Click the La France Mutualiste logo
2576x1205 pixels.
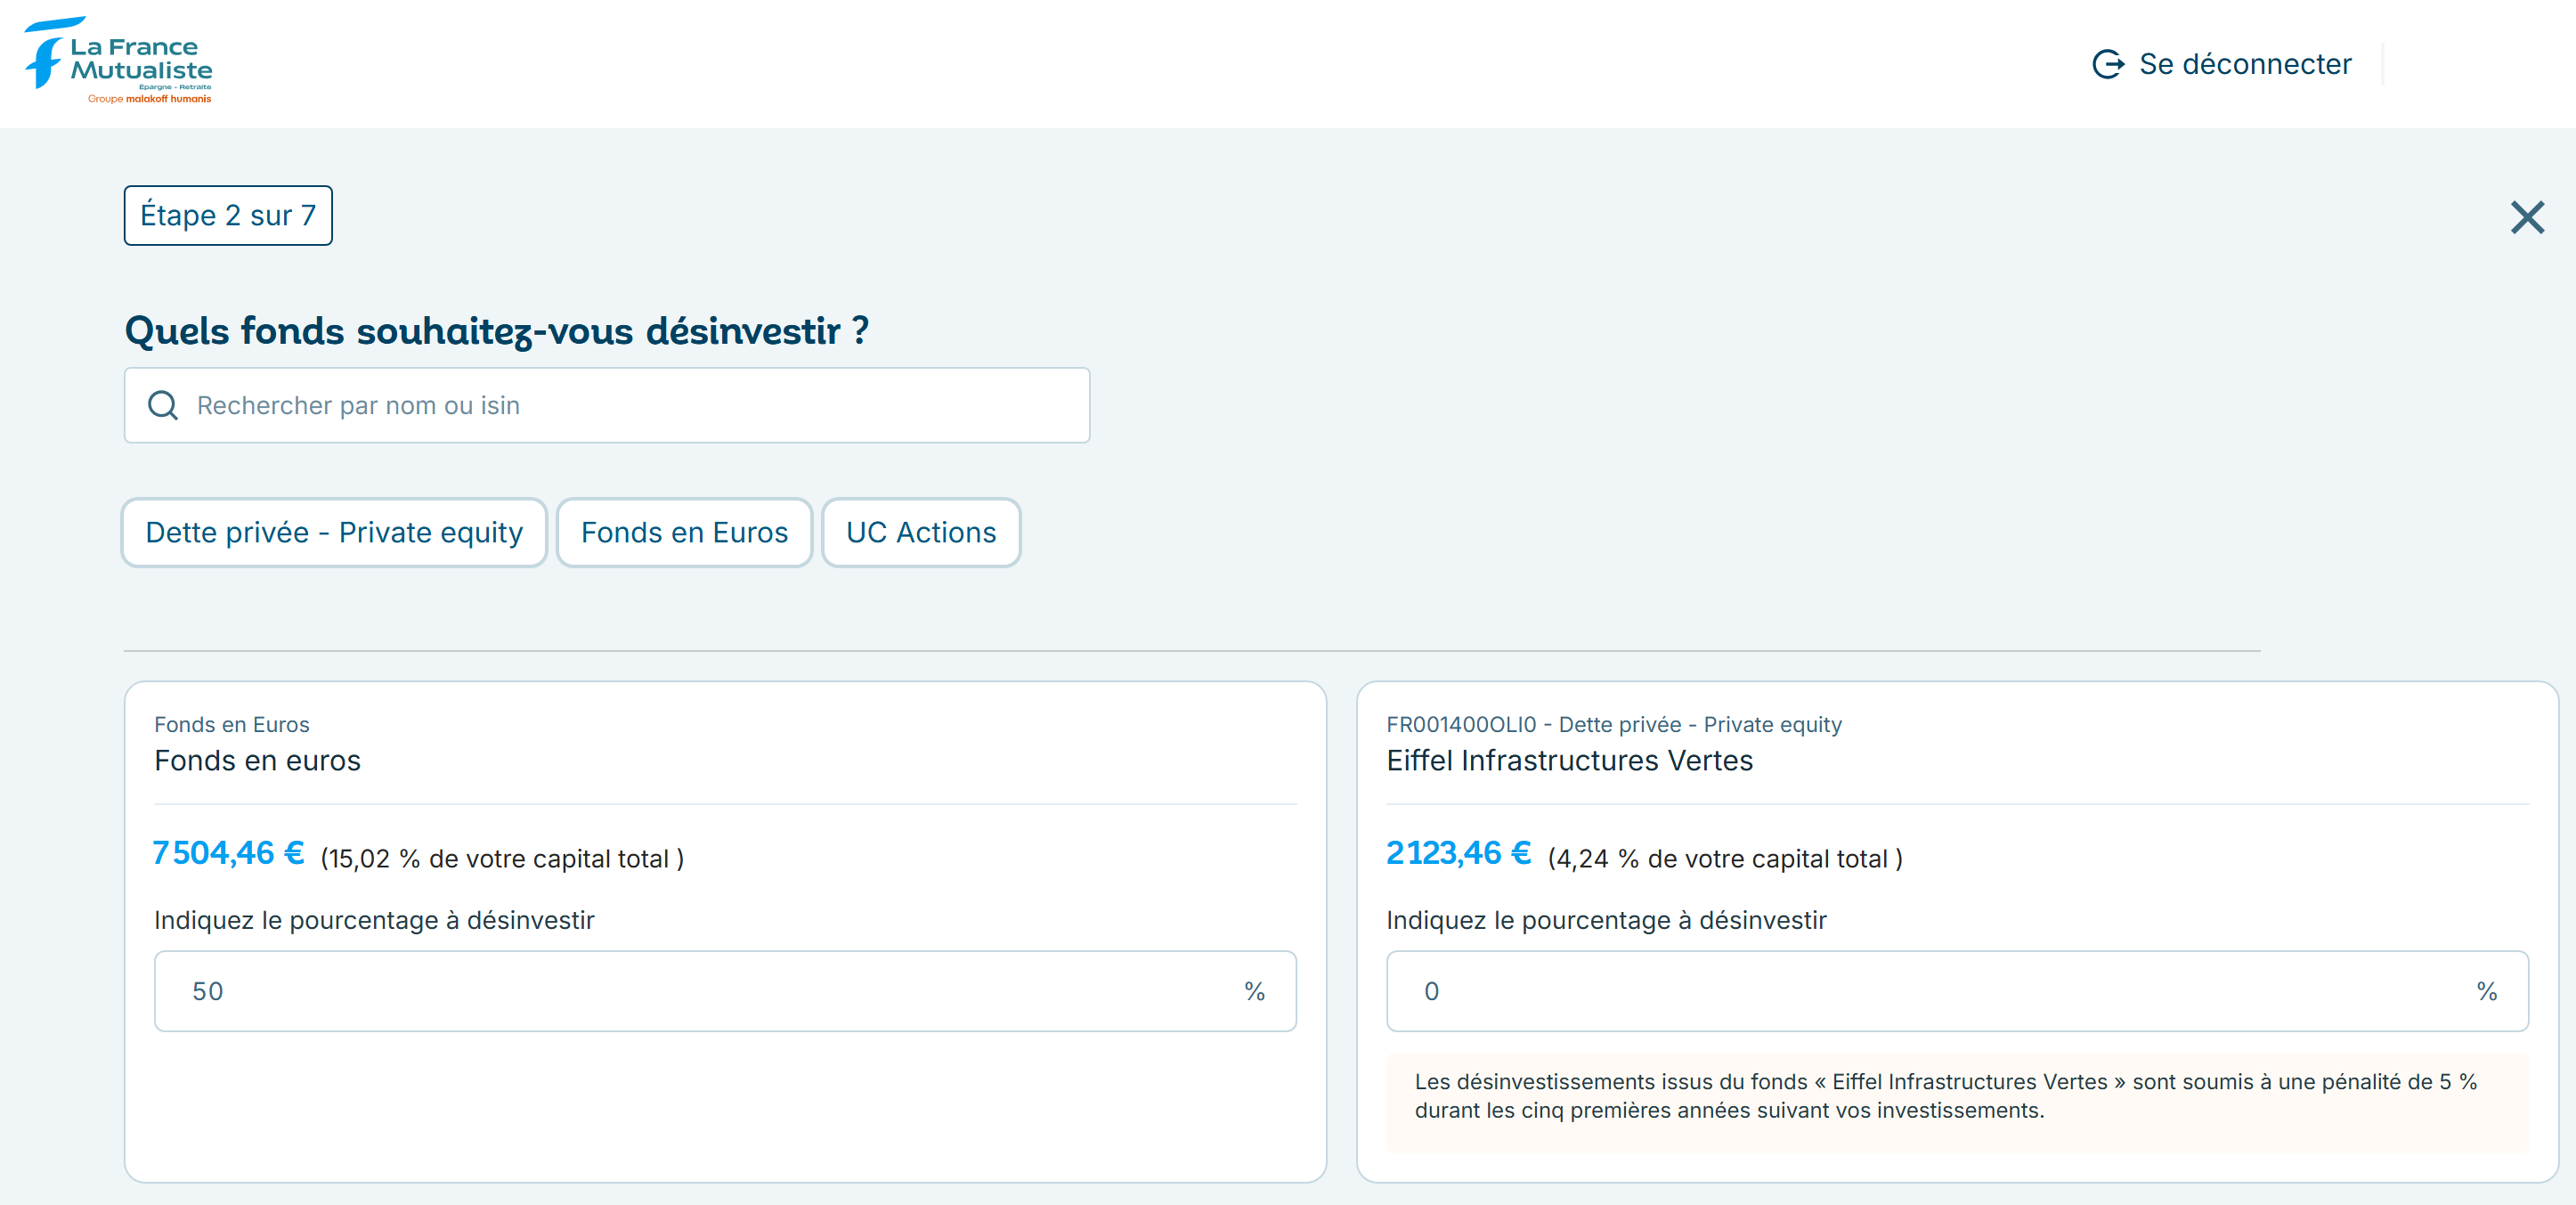click(x=118, y=61)
